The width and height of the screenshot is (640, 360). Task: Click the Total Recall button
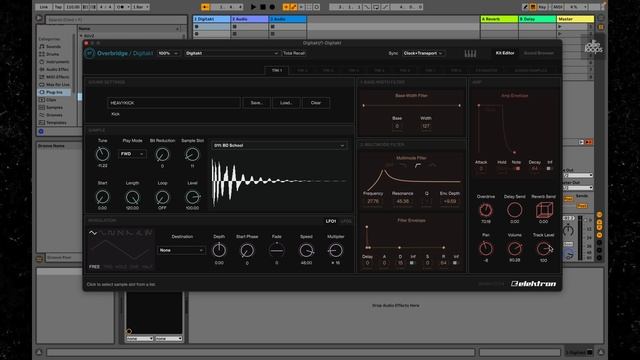[294, 53]
